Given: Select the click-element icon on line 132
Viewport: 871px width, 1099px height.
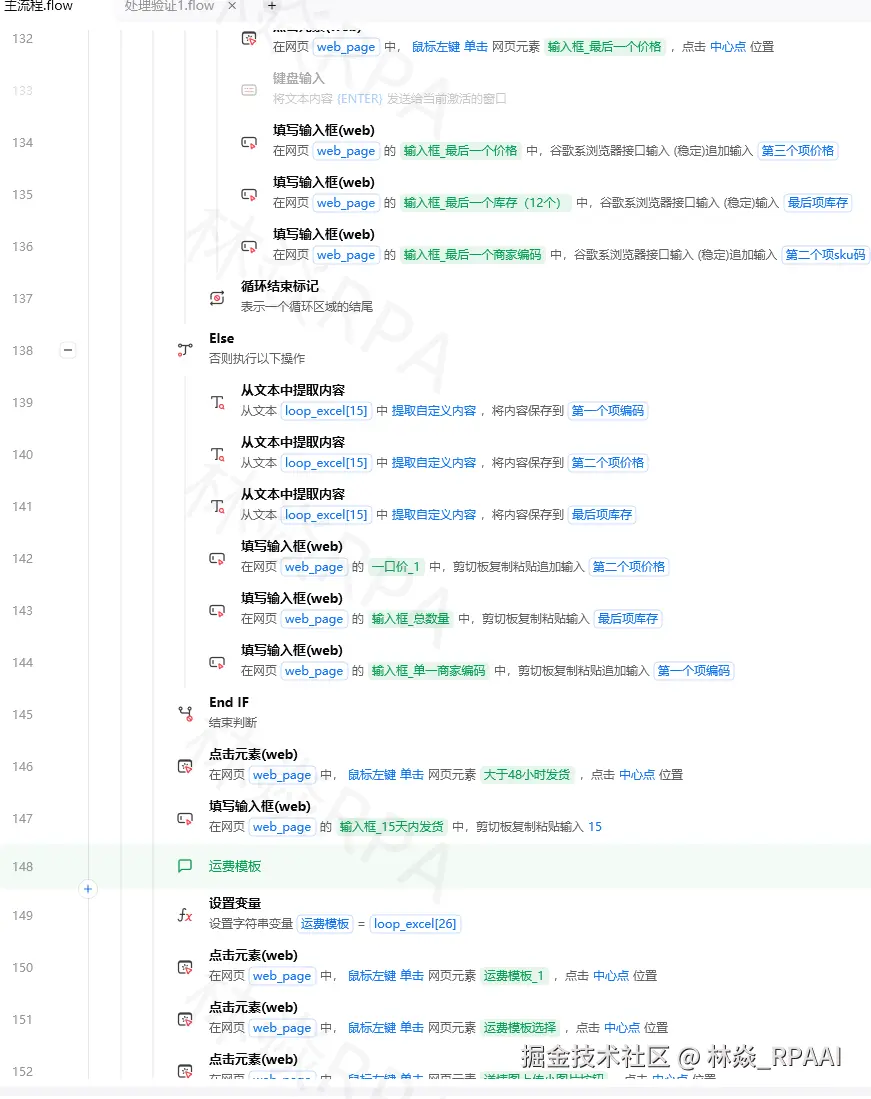Looking at the screenshot, I should pyautogui.click(x=249, y=39).
